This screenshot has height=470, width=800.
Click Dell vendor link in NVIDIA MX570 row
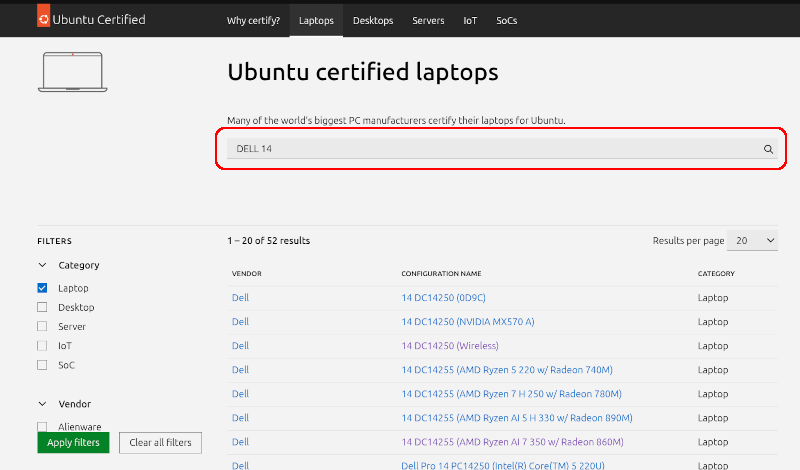[240, 321]
